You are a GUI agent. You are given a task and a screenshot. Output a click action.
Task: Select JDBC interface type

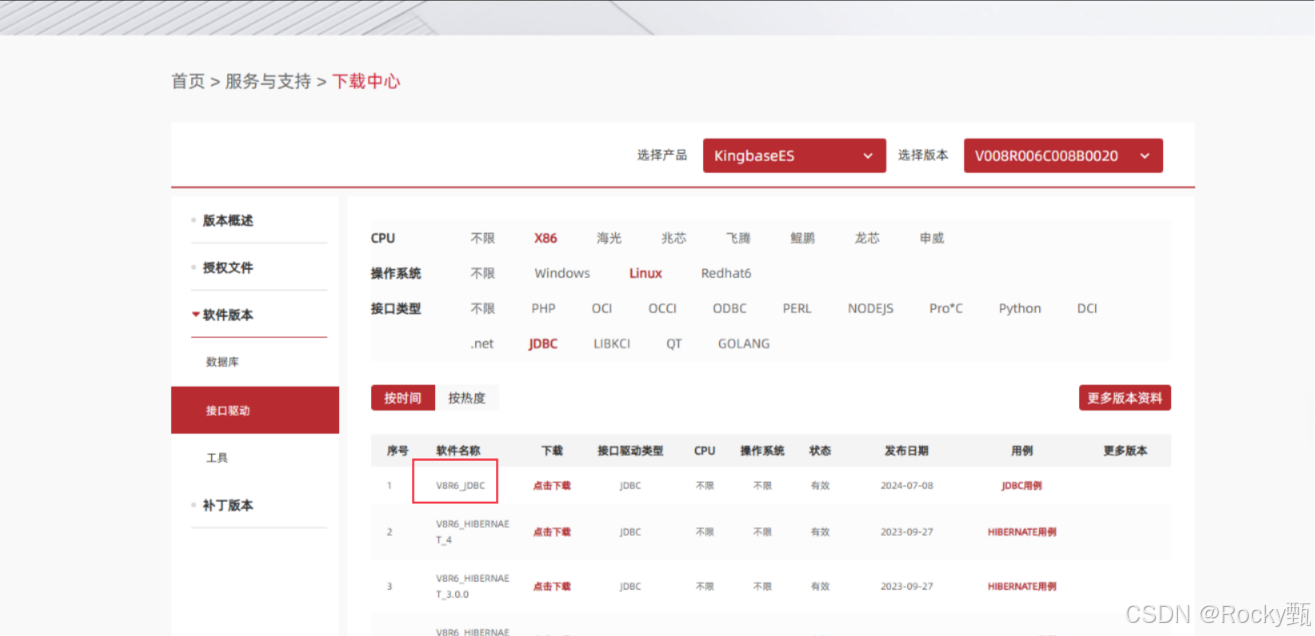click(x=543, y=343)
